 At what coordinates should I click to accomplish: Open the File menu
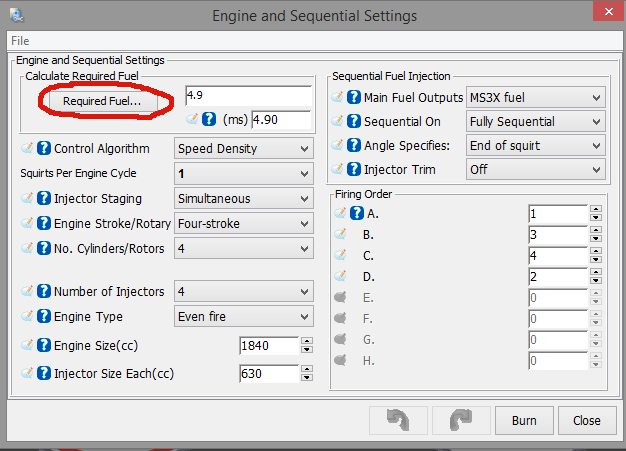tap(21, 42)
